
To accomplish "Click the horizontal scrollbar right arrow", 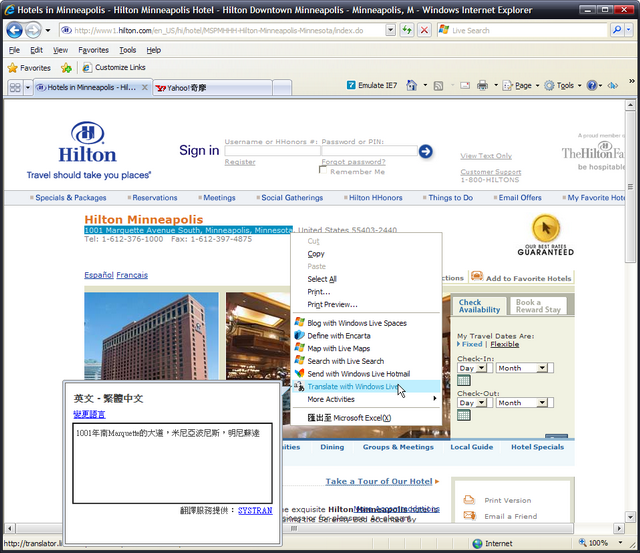I will tap(620, 528).
